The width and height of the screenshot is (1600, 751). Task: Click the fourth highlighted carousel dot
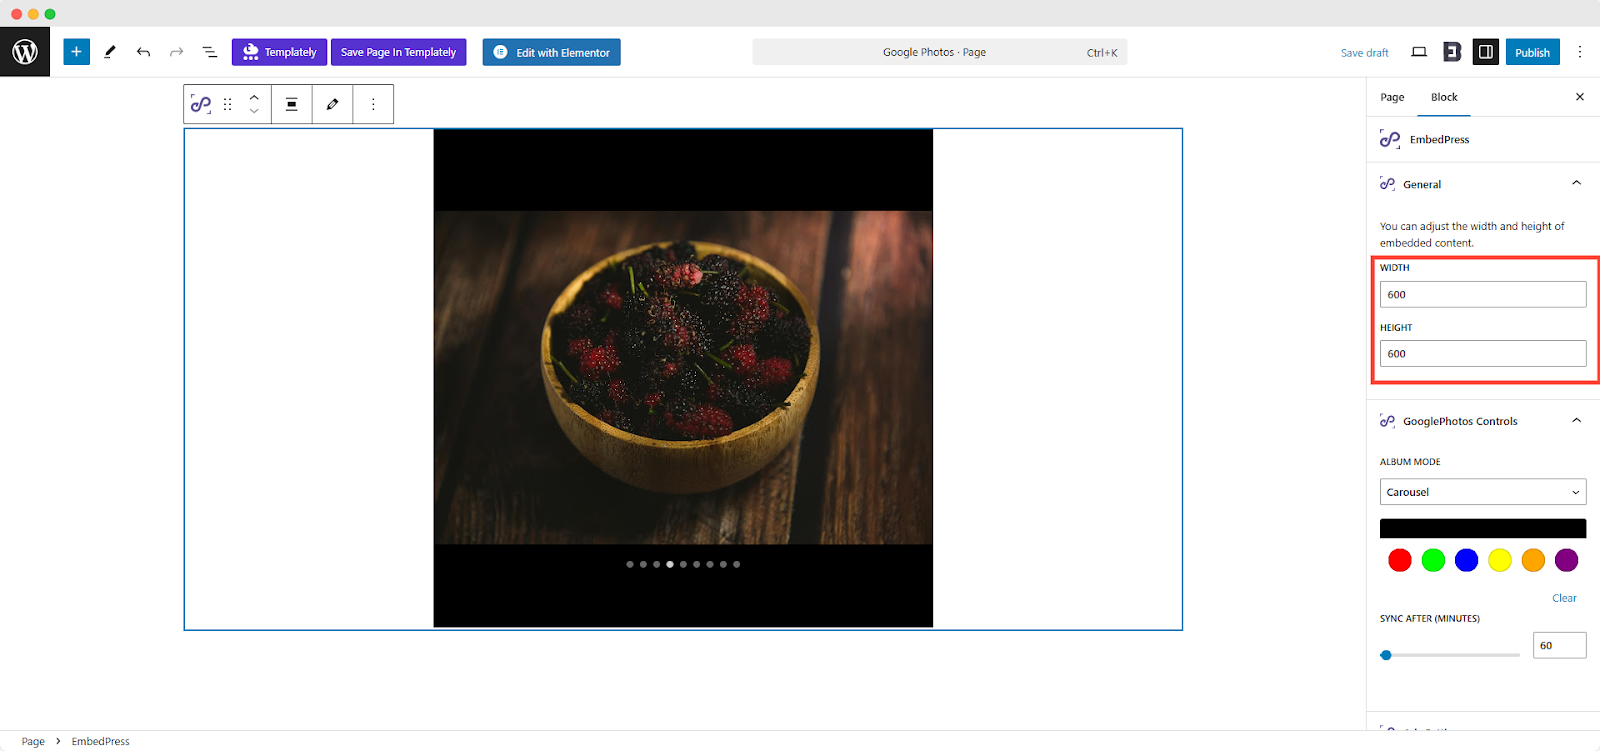[670, 564]
